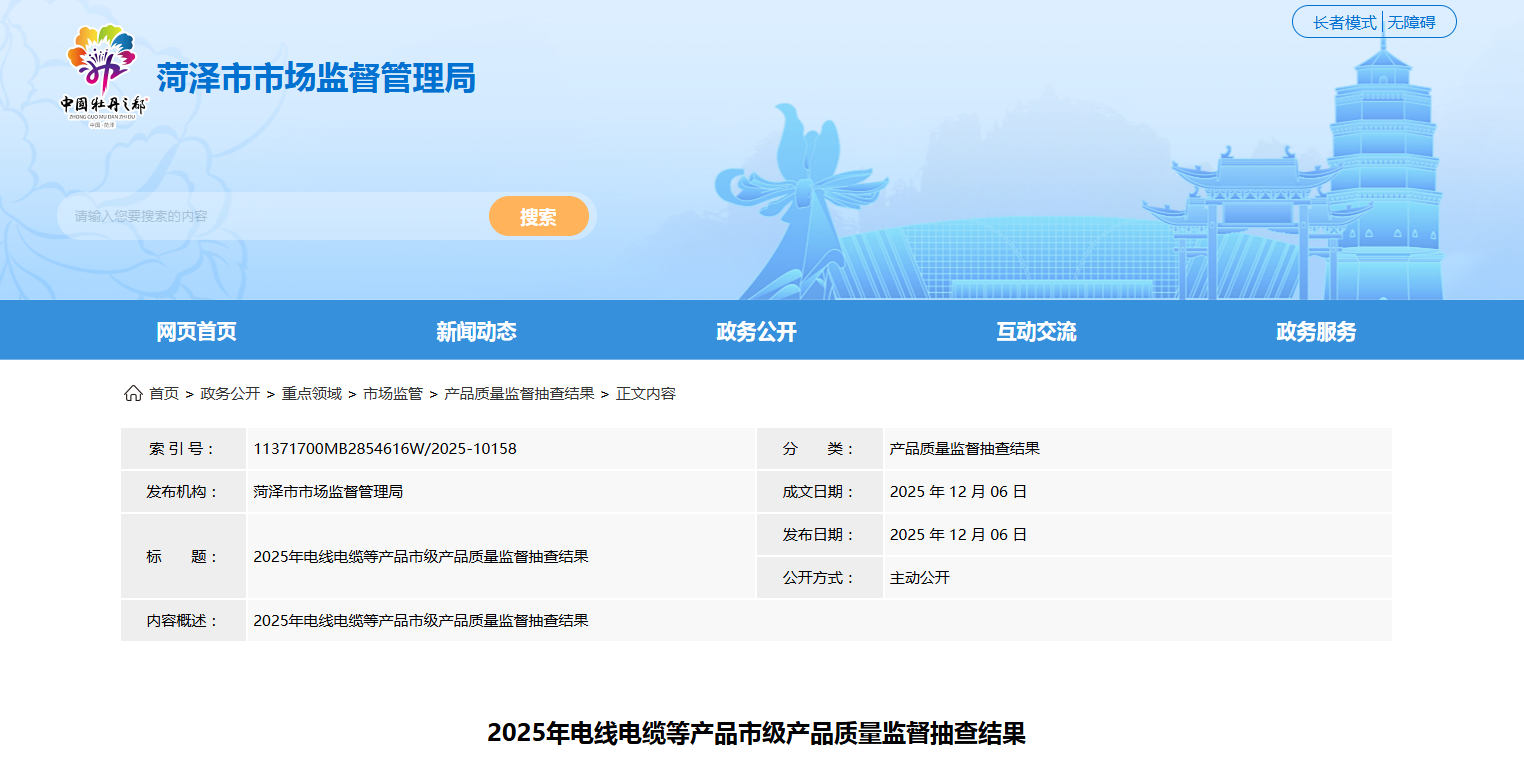Click 重点领域 breadcrumb link
The width and height of the screenshot is (1524, 775).
[311, 394]
